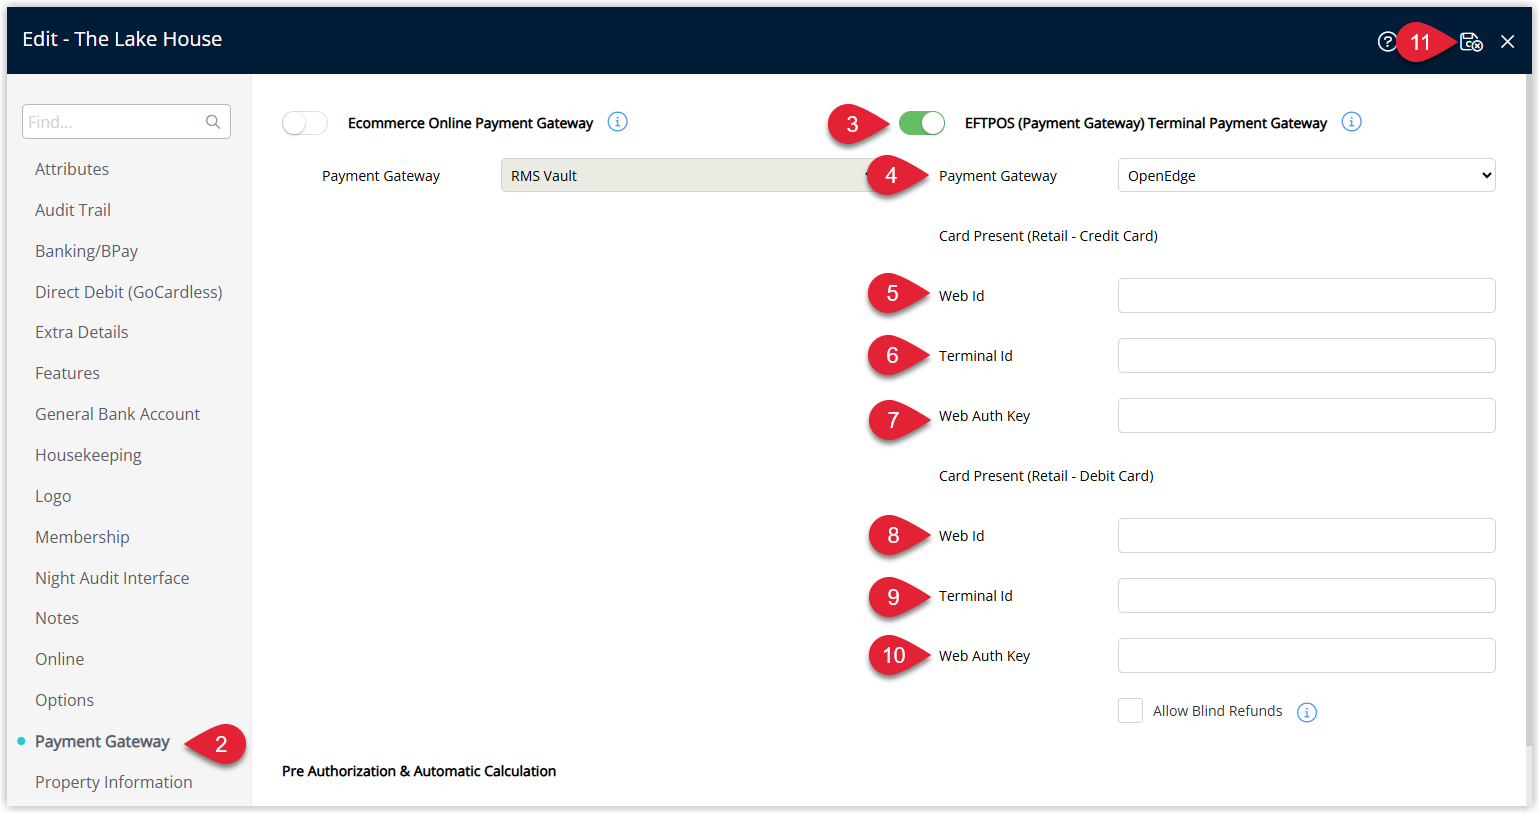Select Online in the sidebar
The width and height of the screenshot is (1540, 814).
point(60,659)
